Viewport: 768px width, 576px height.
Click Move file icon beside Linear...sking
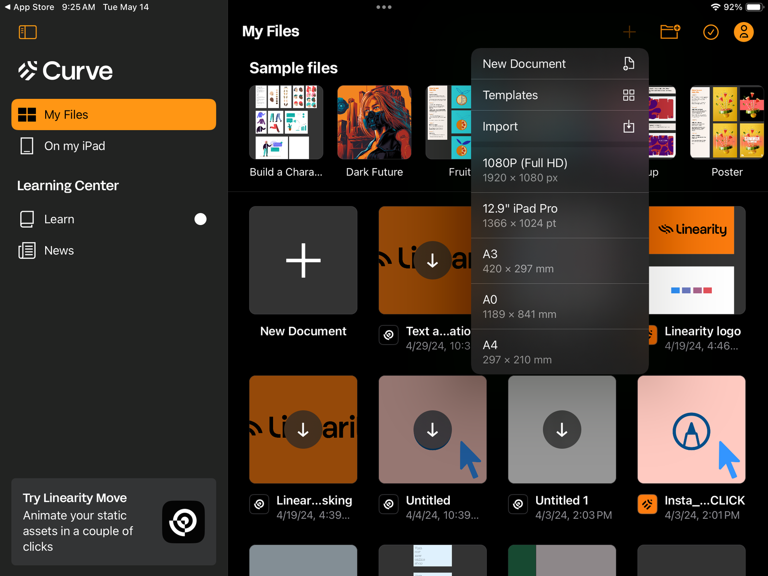[x=259, y=504]
